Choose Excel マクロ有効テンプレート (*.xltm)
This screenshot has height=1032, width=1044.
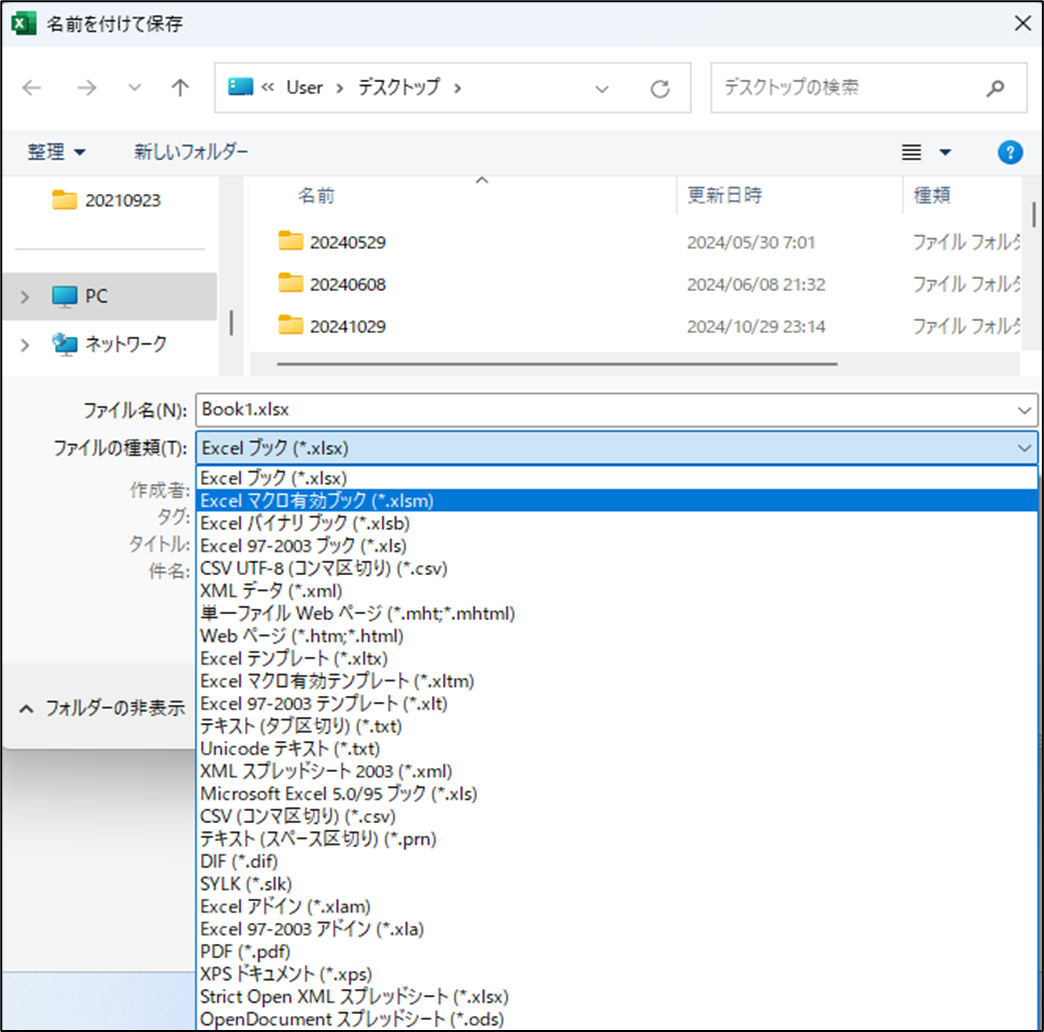[617, 681]
